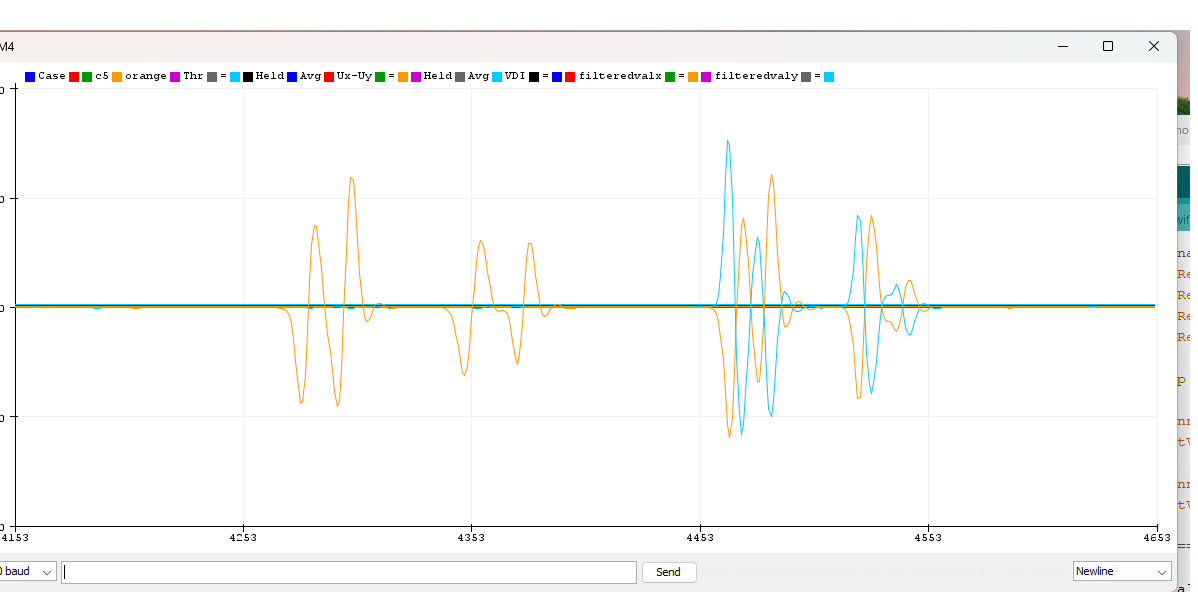1198x612 pixels.
Task: Click the magenta swatch beside Thr
Action: (175, 76)
